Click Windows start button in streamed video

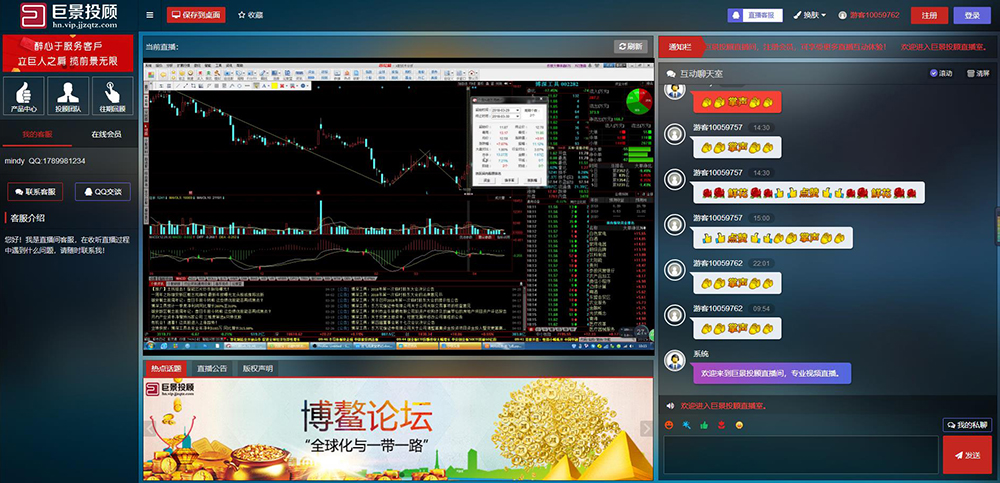149,346
